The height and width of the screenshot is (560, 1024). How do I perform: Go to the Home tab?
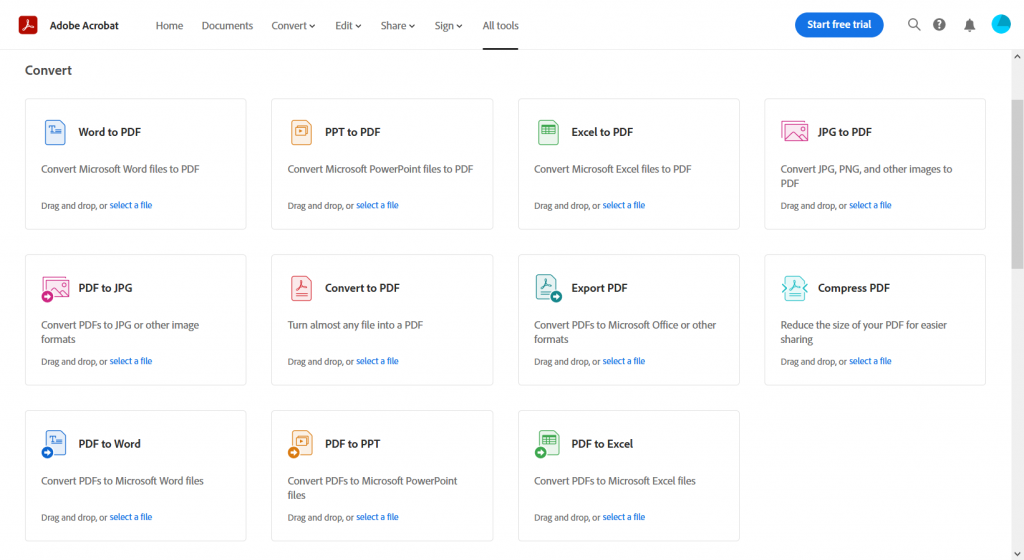click(169, 25)
